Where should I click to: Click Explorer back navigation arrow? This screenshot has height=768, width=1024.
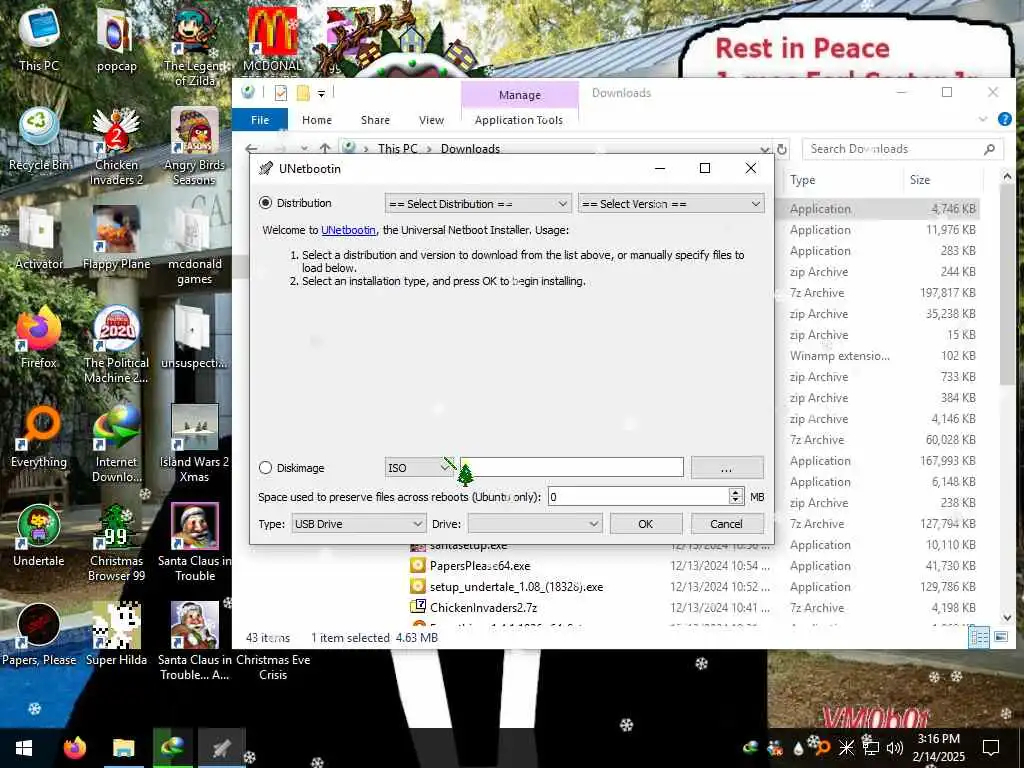pyautogui.click(x=251, y=149)
